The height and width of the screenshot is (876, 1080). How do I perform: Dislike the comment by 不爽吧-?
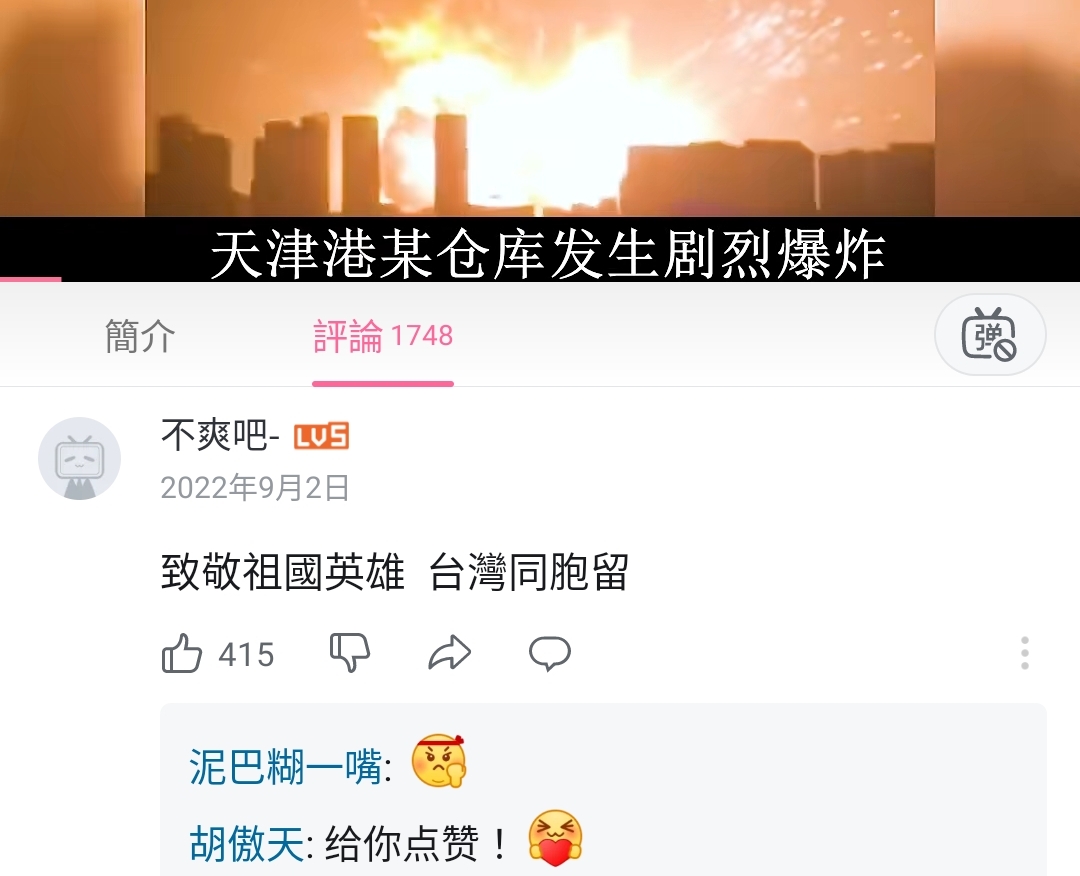click(350, 653)
